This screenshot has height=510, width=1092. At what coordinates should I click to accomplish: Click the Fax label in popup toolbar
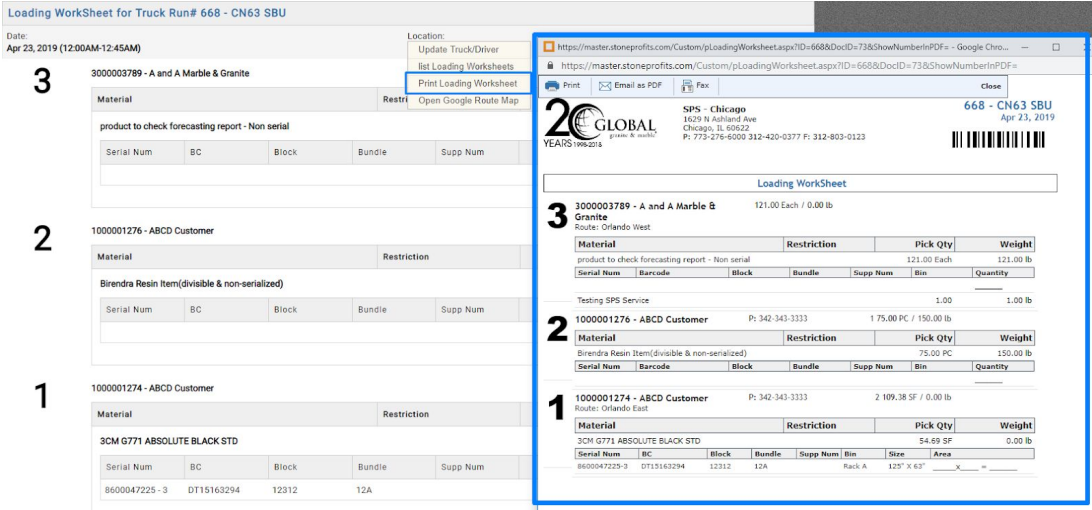click(x=702, y=85)
